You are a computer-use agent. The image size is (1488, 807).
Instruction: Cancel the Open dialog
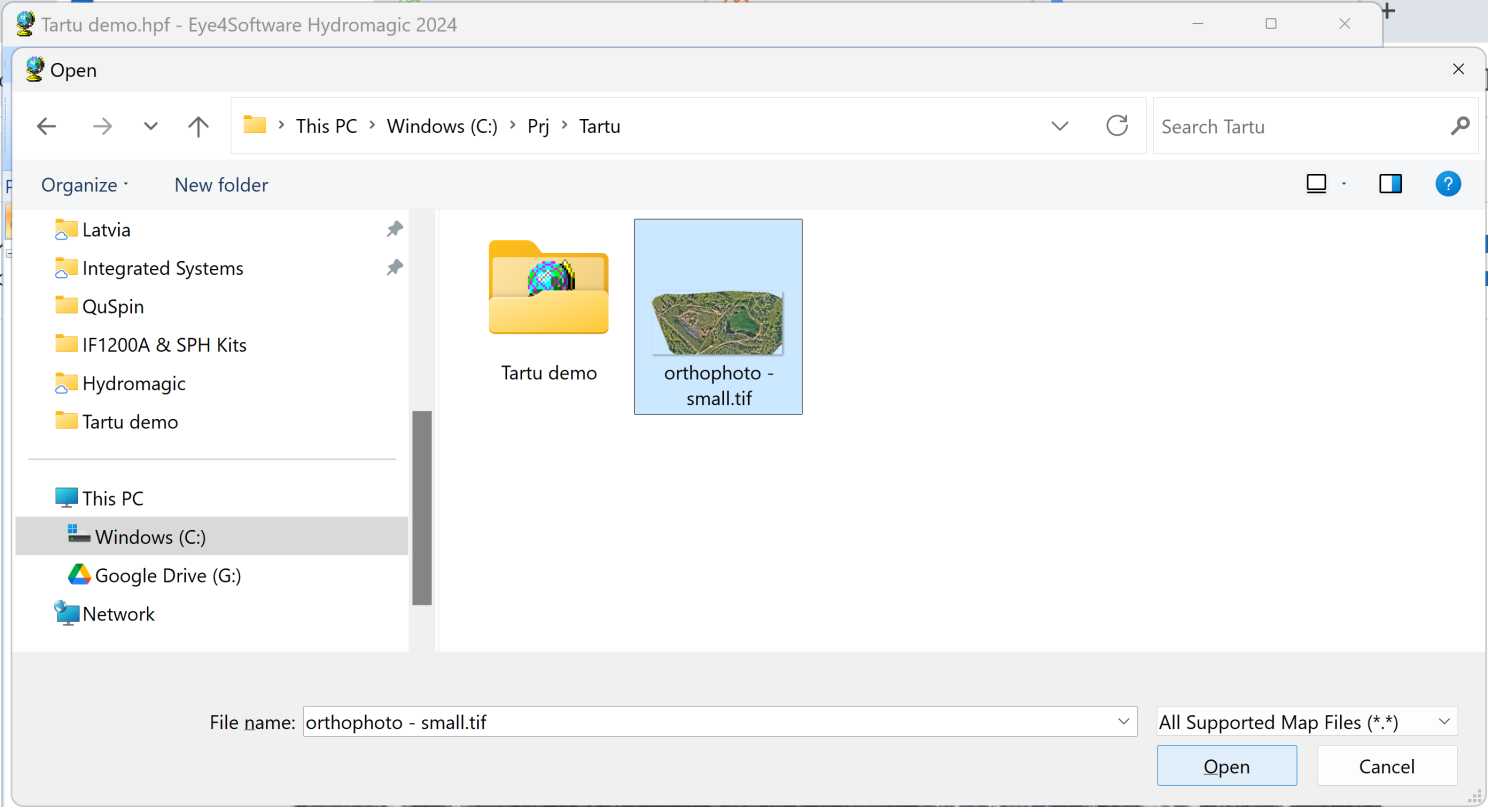click(x=1387, y=766)
